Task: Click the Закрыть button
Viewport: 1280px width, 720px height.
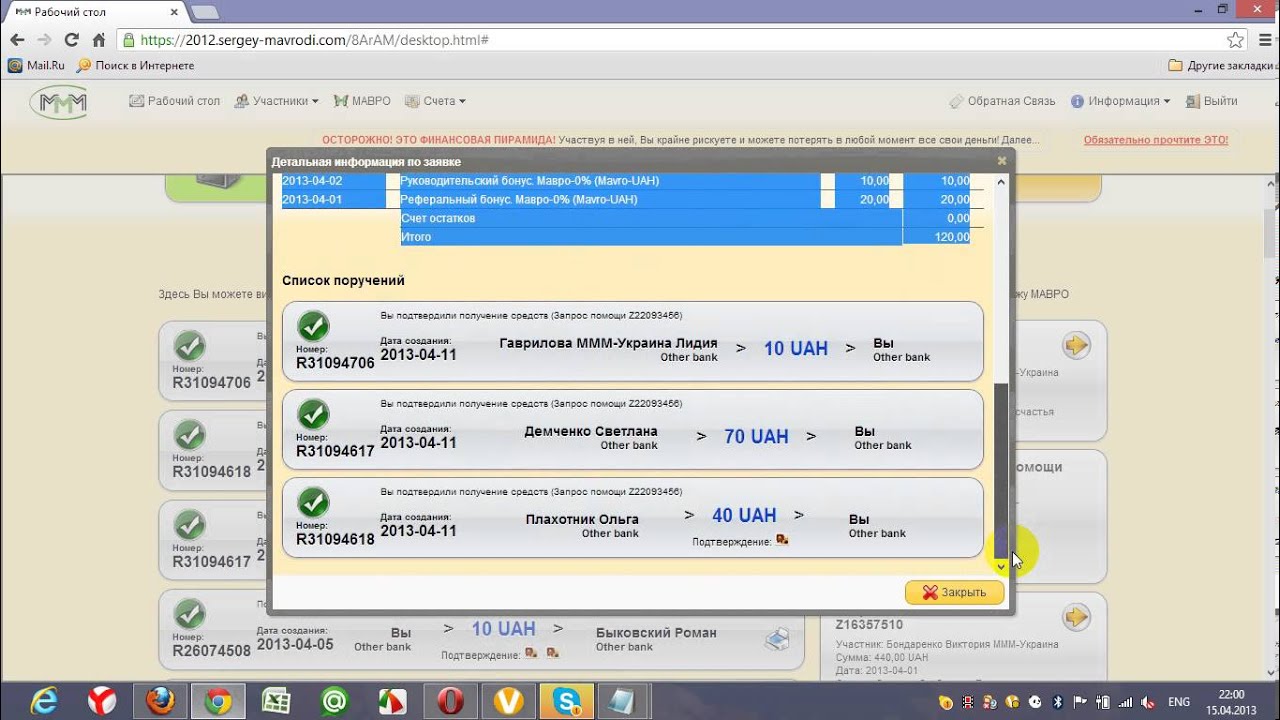Action: 954,592
